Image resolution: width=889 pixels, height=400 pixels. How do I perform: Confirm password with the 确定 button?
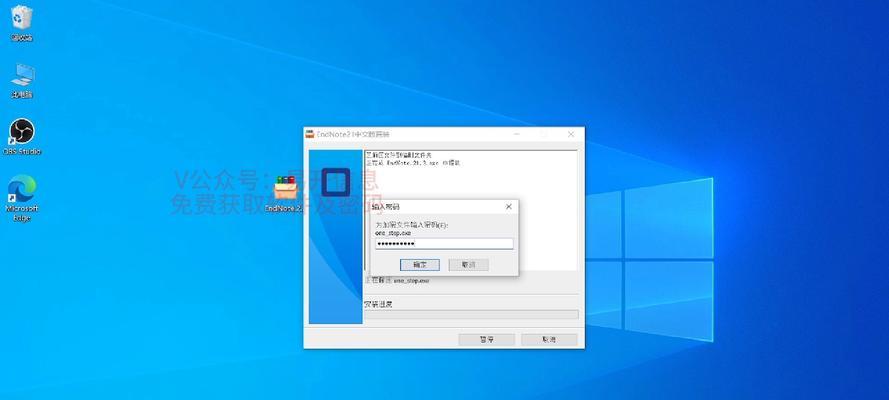pos(420,265)
